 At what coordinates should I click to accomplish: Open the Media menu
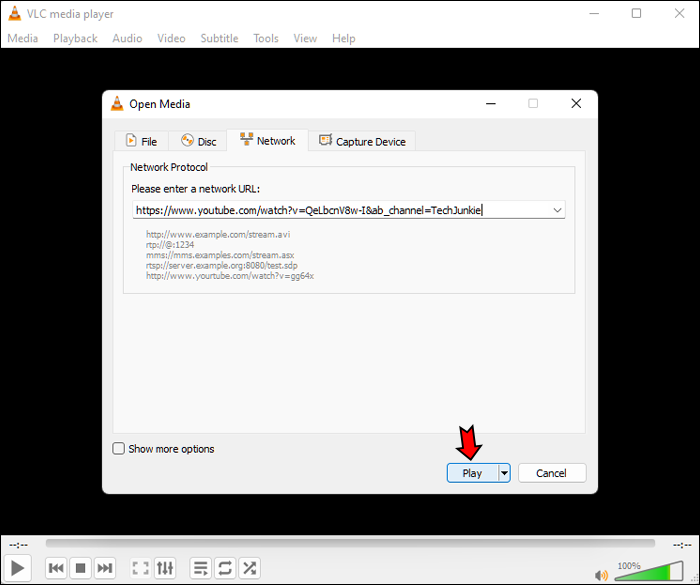click(x=23, y=38)
